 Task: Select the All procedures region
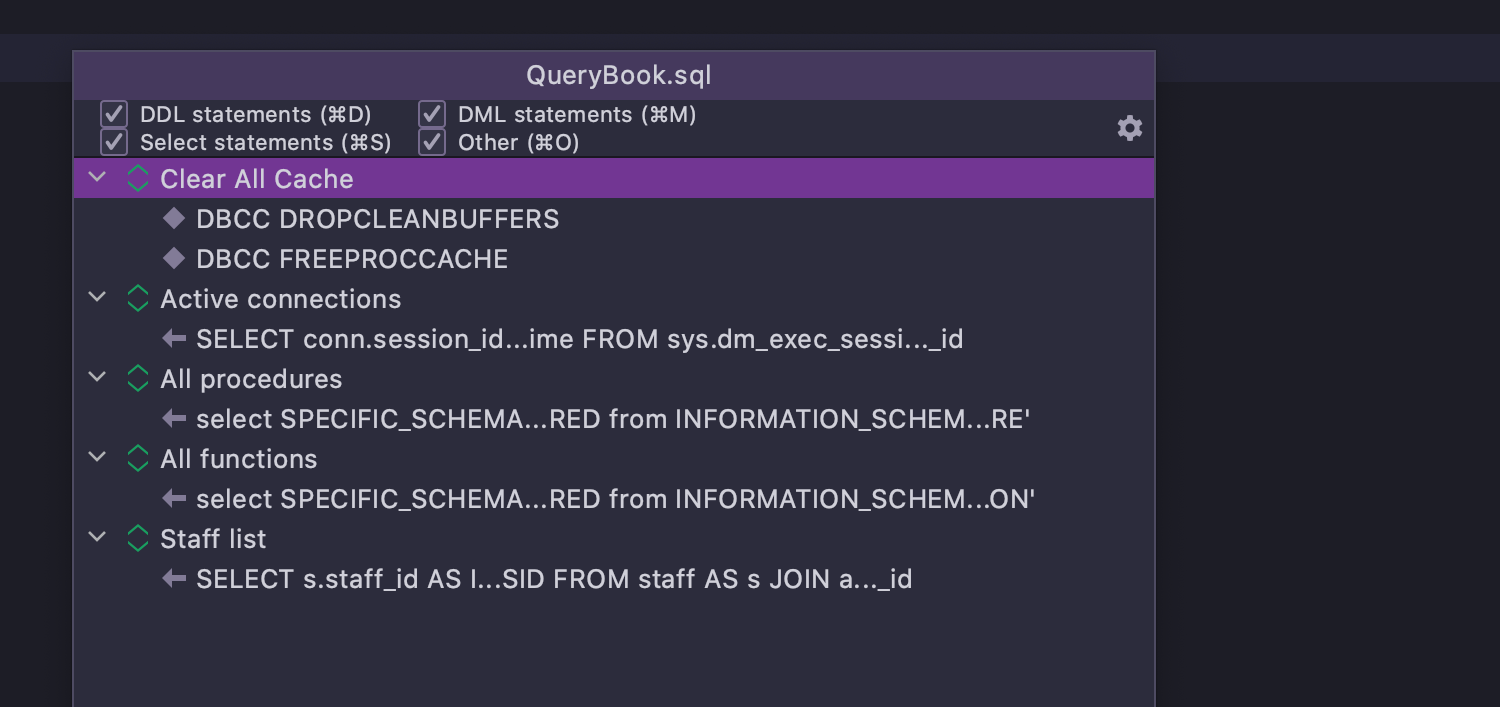pos(614,379)
